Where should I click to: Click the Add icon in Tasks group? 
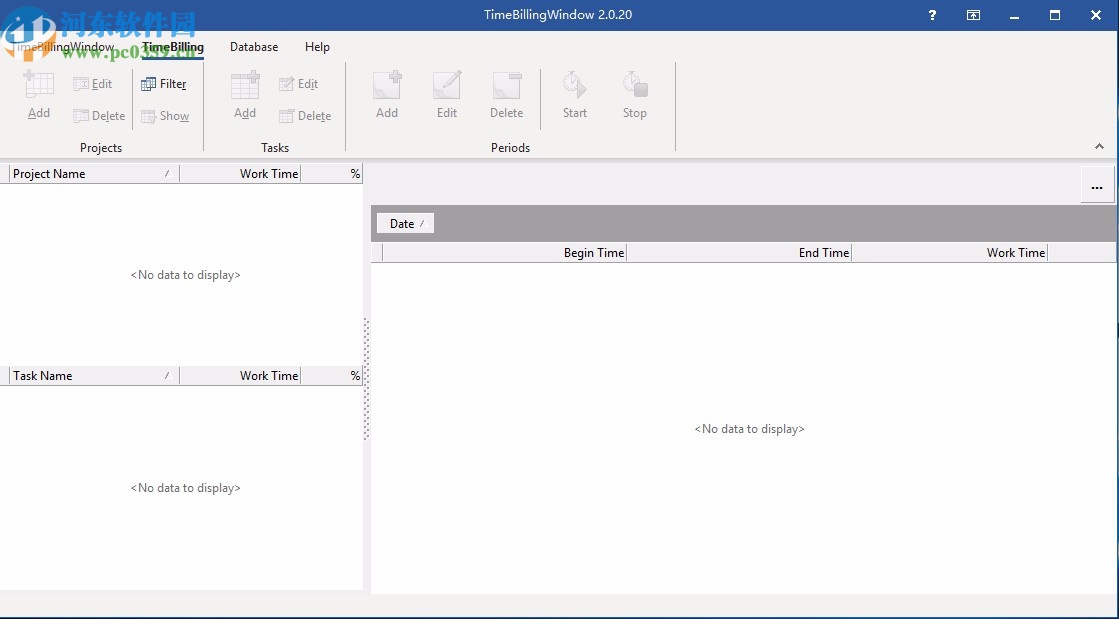(244, 95)
